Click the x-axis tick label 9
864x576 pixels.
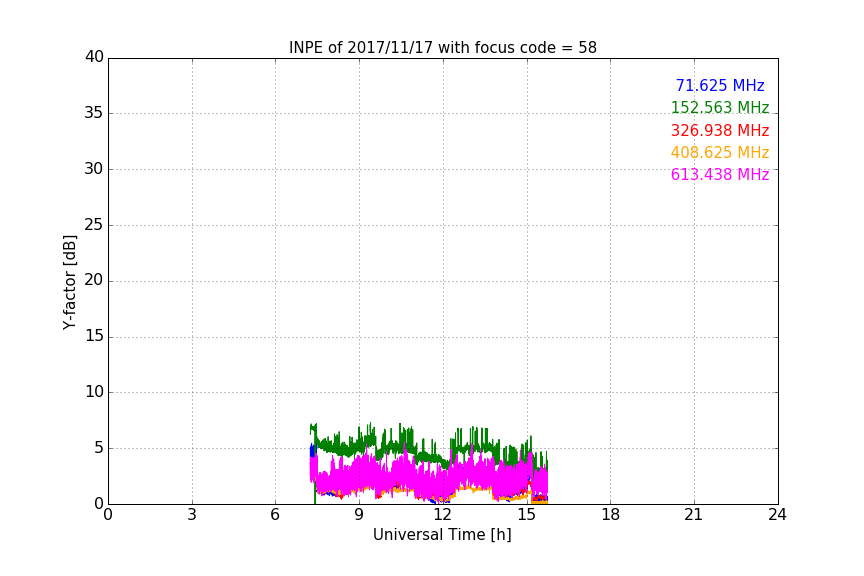(x=359, y=515)
